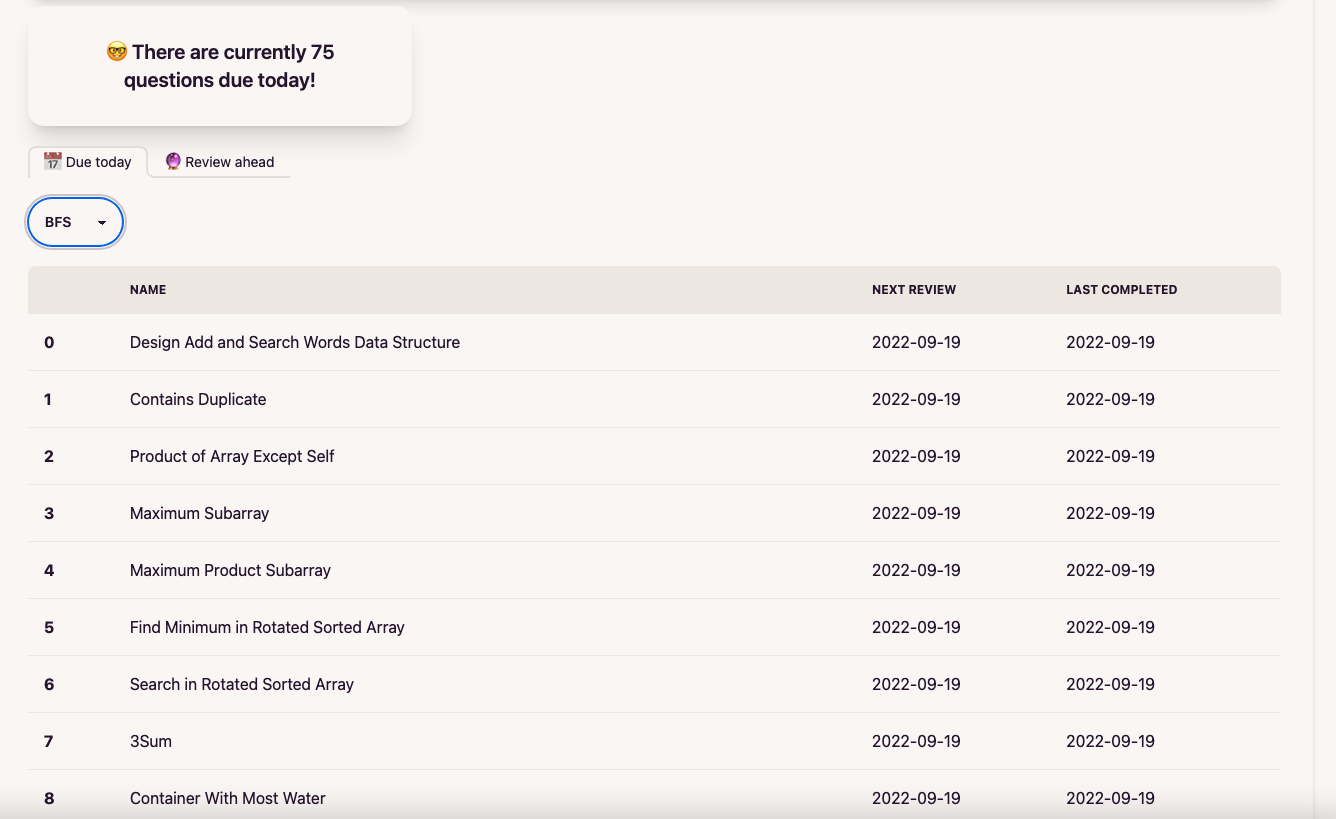Image resolution: width=1336 pixels, height=819 pixels.
Task: Click last completed date of Container With Most Water
Action: click(1110, 798)
